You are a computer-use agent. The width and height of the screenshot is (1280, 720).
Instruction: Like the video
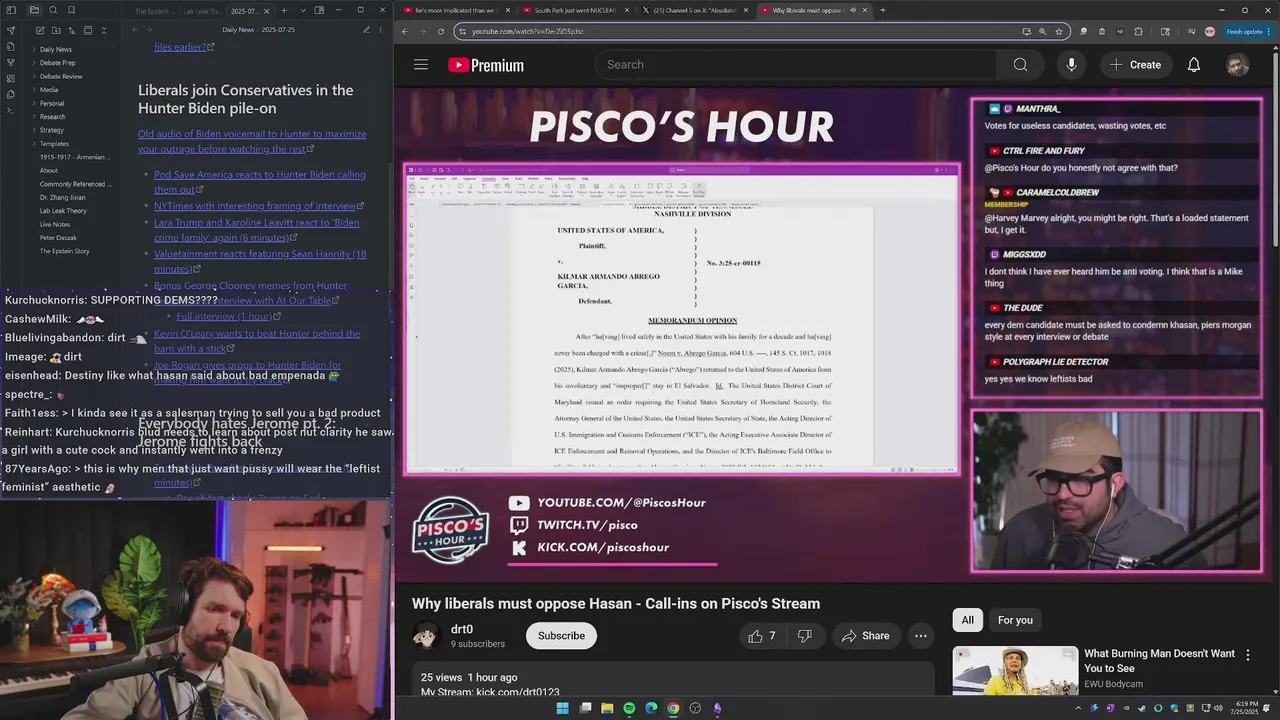tap(763, 636)
